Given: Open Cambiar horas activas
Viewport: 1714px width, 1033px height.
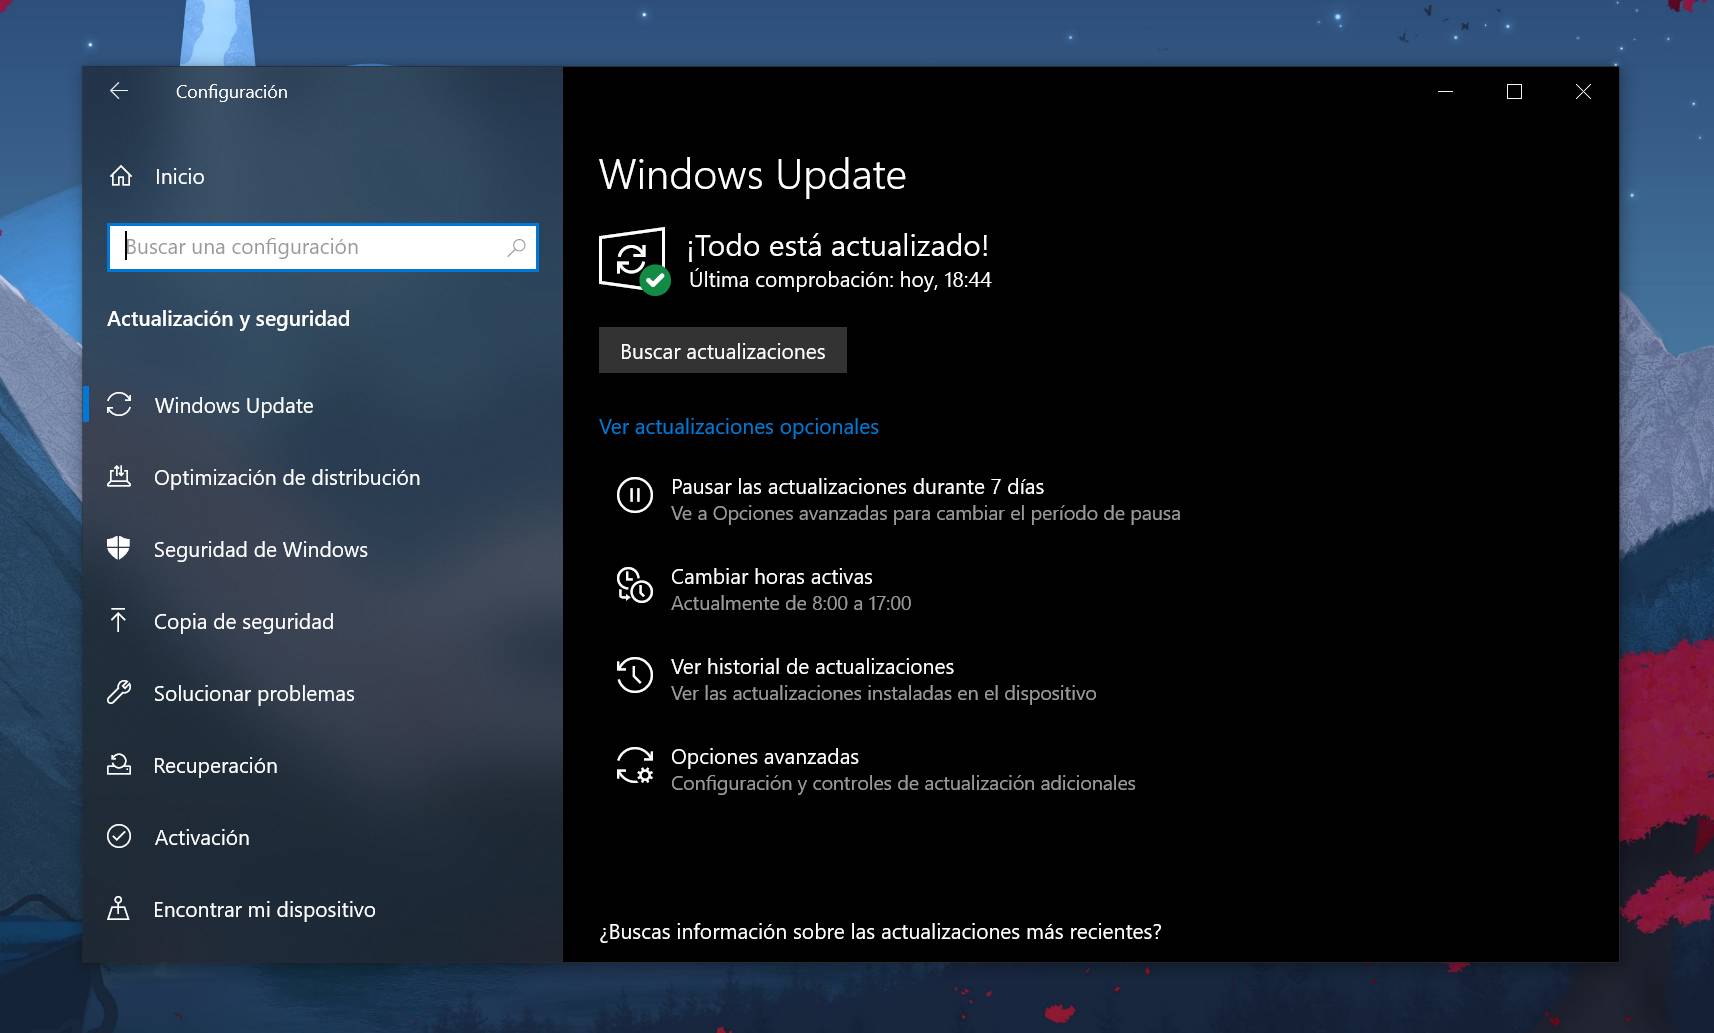Looking at the screenshot, I should (771, 577).
